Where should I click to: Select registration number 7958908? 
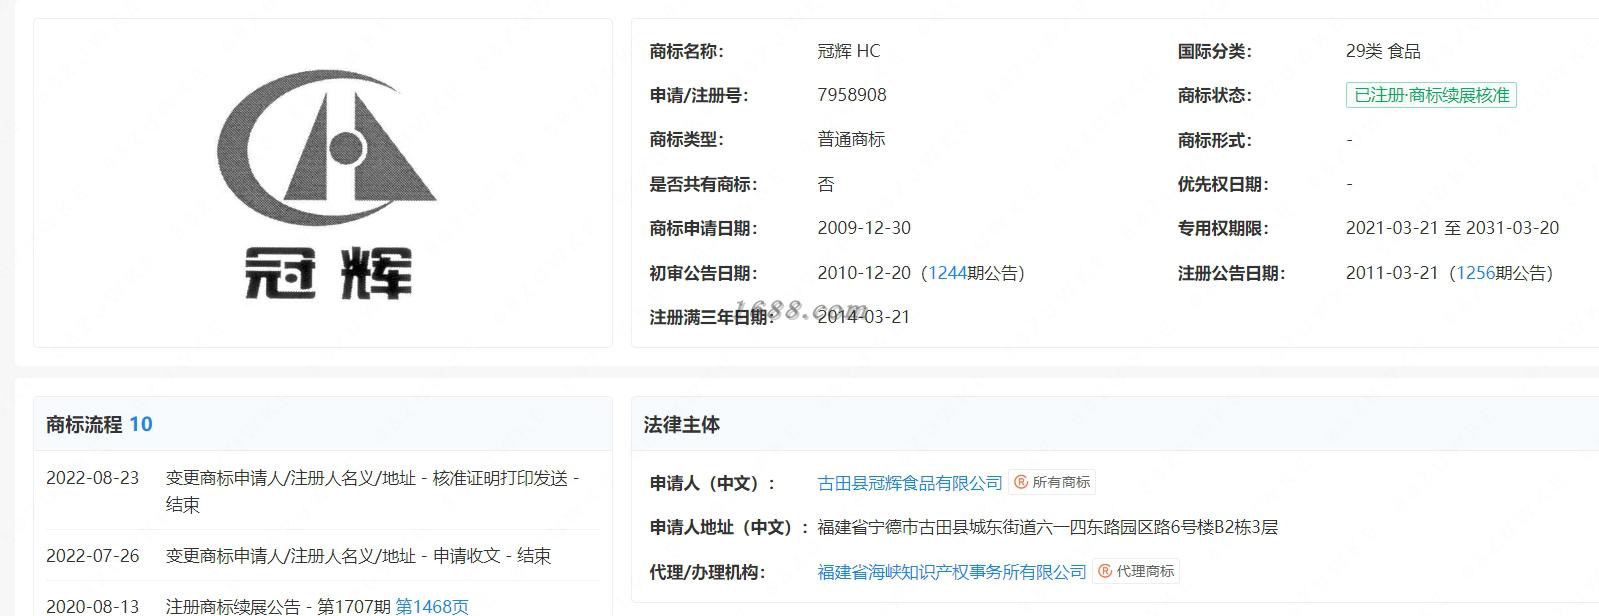(x=852, y=95)
